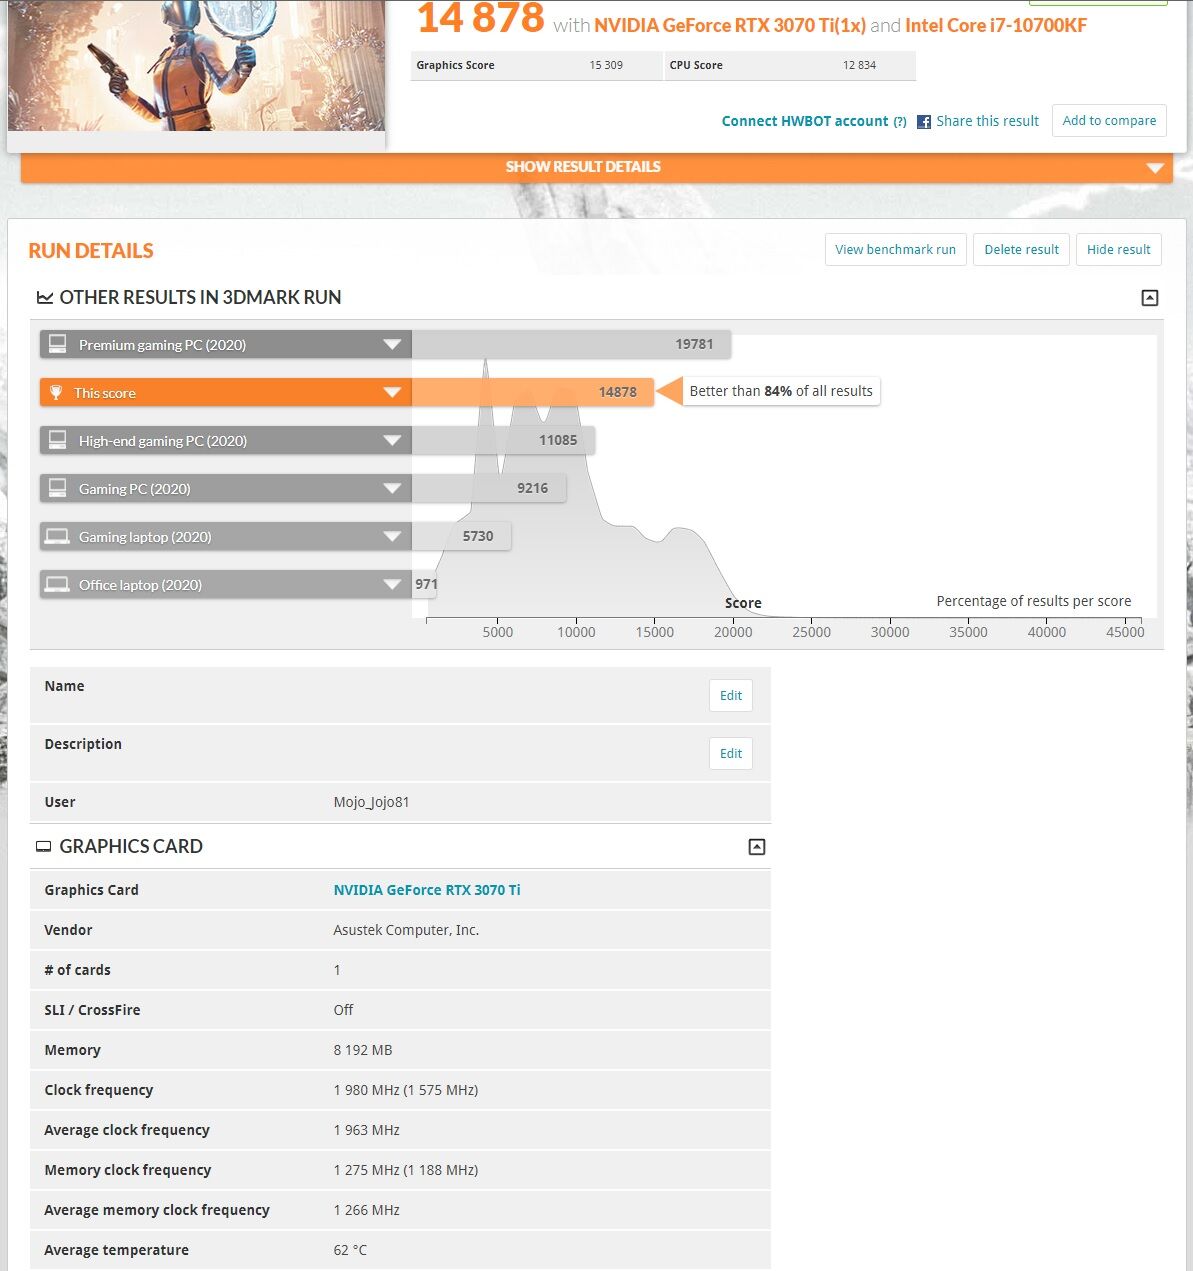Click the Facebook share icon
The width and height of the screenshot is (1193, 1271).
[924, 121]
